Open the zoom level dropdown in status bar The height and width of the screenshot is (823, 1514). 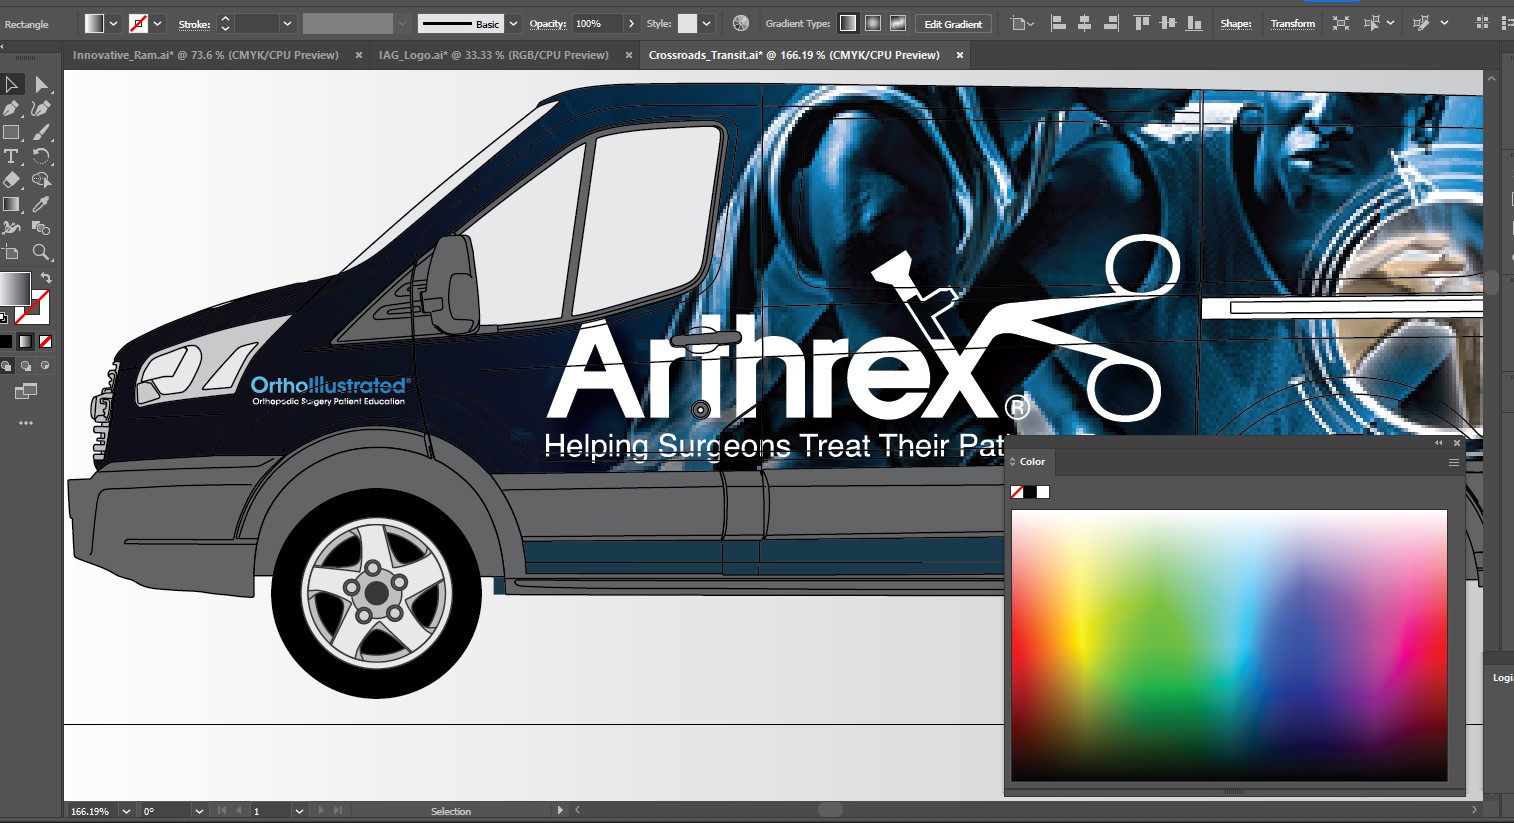point(124,811)
